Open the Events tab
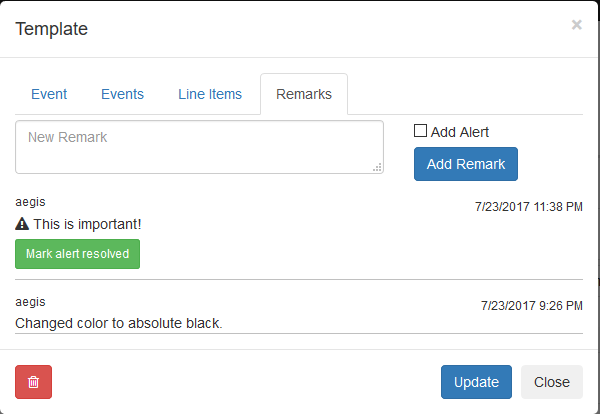This screenshot has width=600, height=414. point(122,95)
